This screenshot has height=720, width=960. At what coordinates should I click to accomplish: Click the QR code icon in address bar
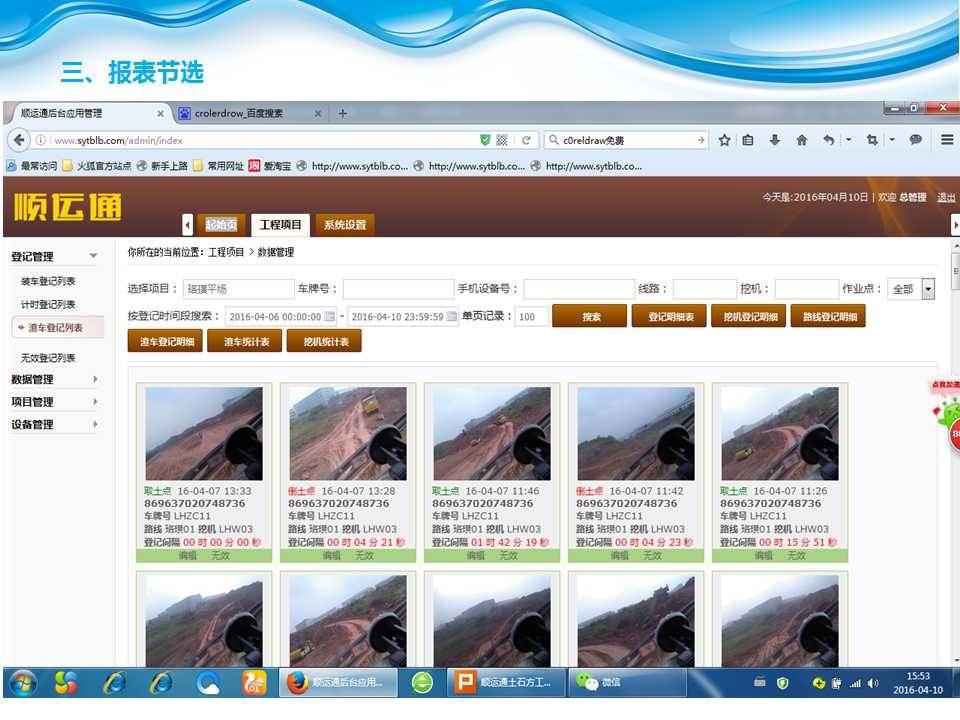click(502, 140)
